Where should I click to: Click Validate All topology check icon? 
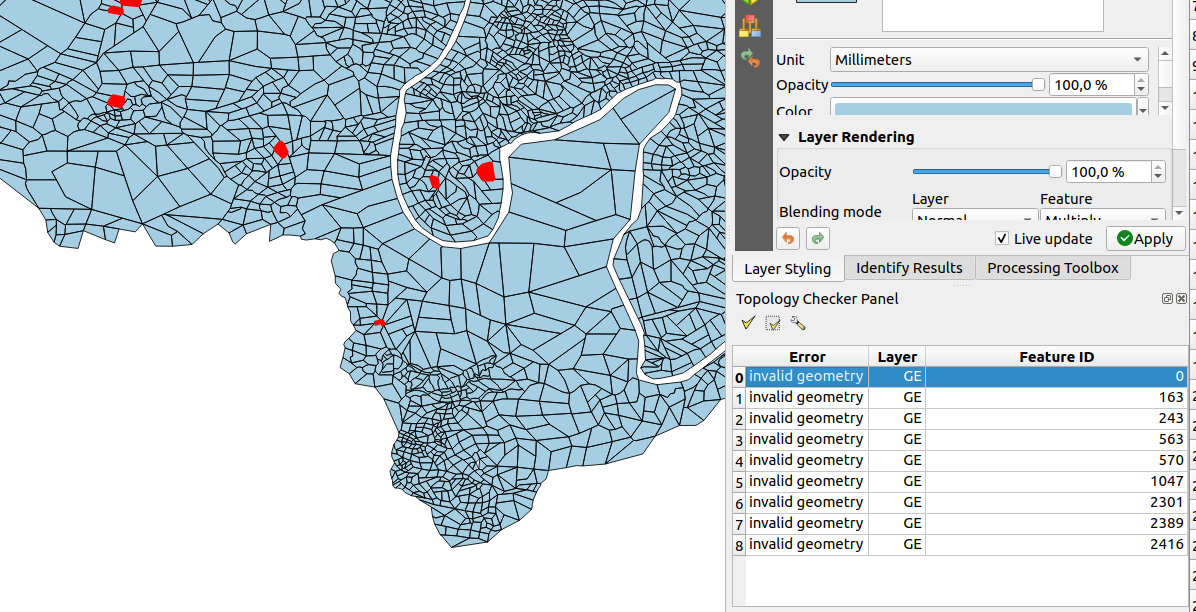(747, 323)
